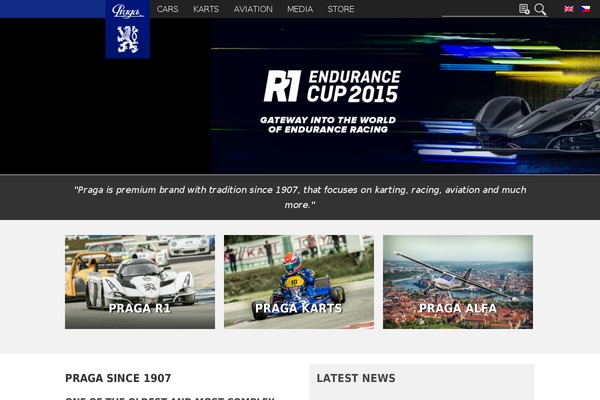Open the Aviation menu
600x400 pixels.
pos(253,9)
